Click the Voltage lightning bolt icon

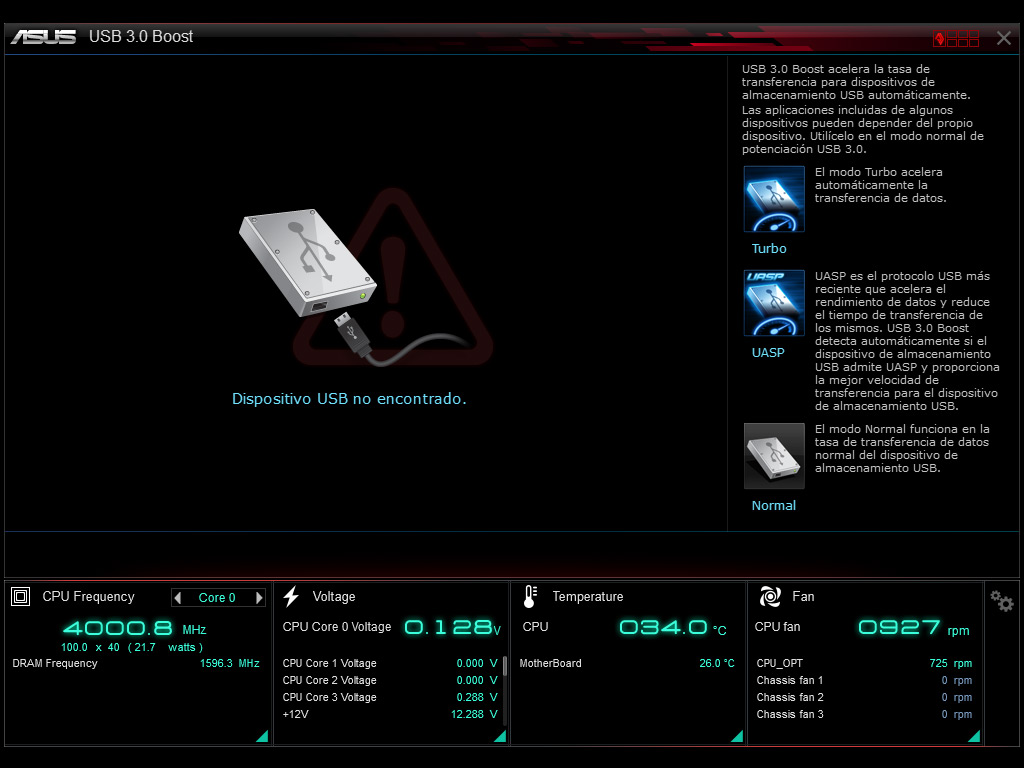(x=291, y=597)
